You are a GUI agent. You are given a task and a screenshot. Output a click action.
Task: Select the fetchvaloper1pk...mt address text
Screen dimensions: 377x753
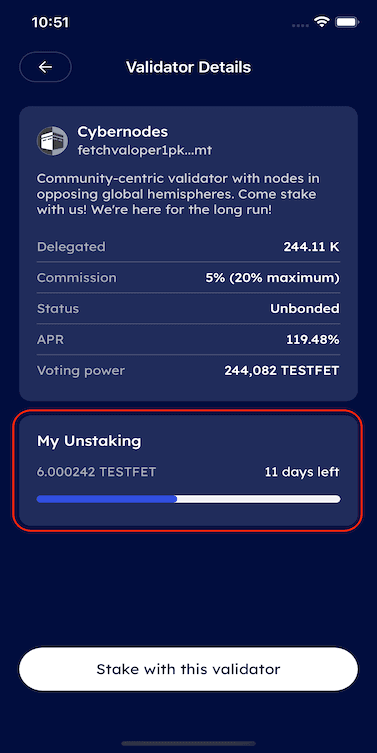[145, 150]
